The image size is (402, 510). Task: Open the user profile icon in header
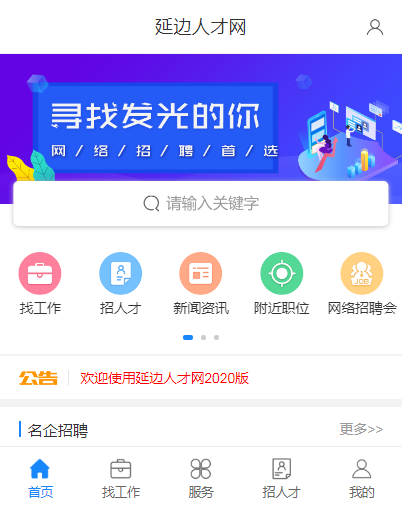coord(375,27)
